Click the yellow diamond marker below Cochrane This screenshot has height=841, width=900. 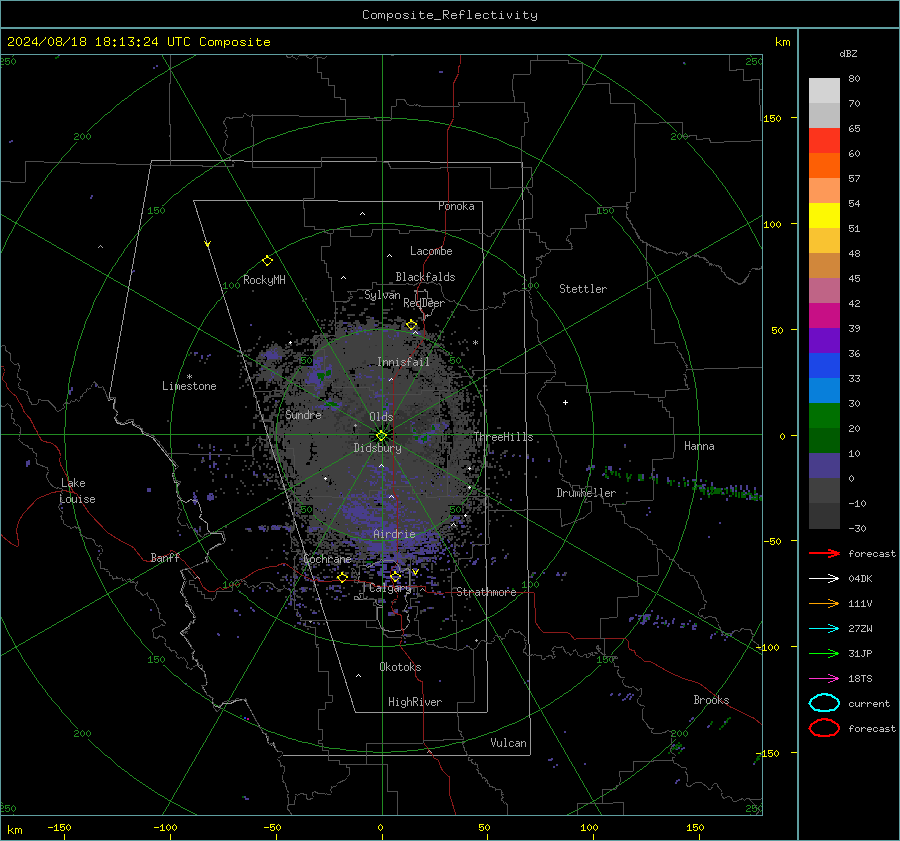[x=343, y=577]
